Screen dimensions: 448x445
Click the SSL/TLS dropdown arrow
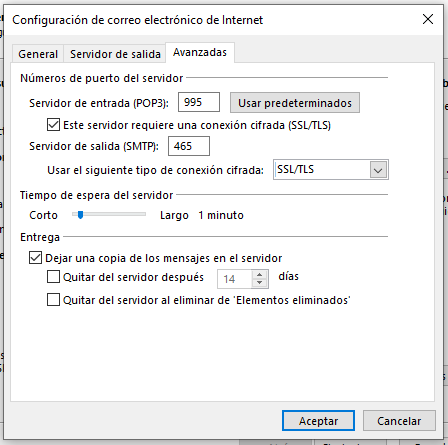click(378, 170)
